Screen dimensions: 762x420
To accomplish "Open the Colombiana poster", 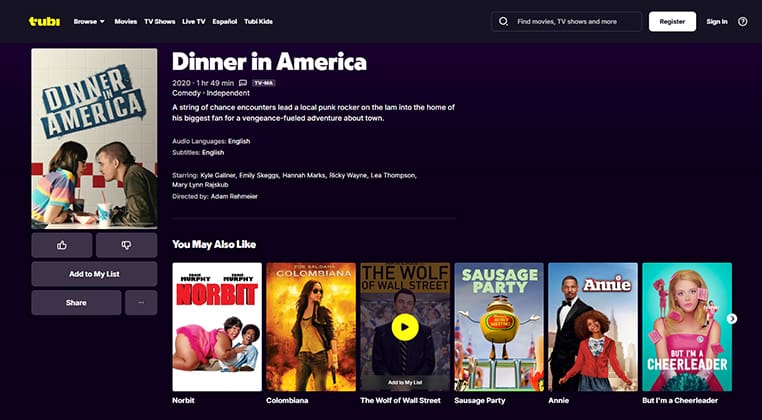I will (x=311, y=327).
